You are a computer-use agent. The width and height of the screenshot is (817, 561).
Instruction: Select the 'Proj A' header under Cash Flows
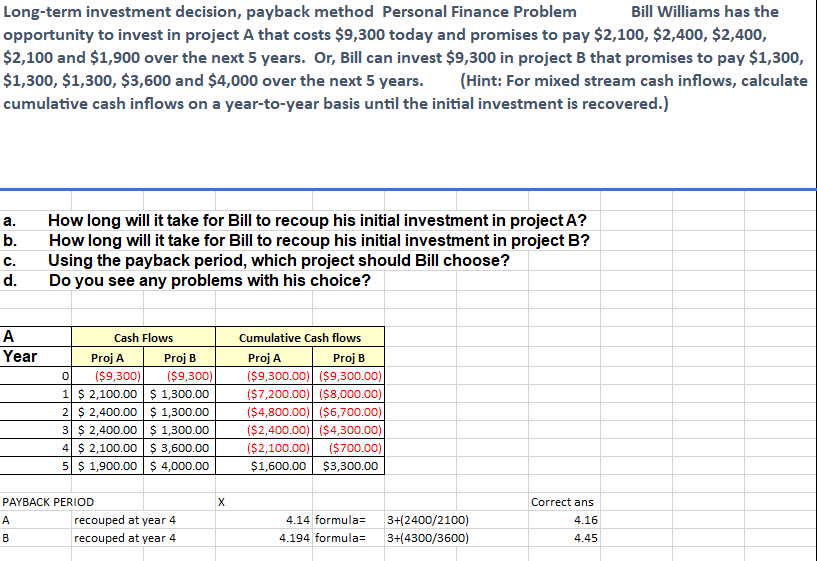tap(107, 358)
